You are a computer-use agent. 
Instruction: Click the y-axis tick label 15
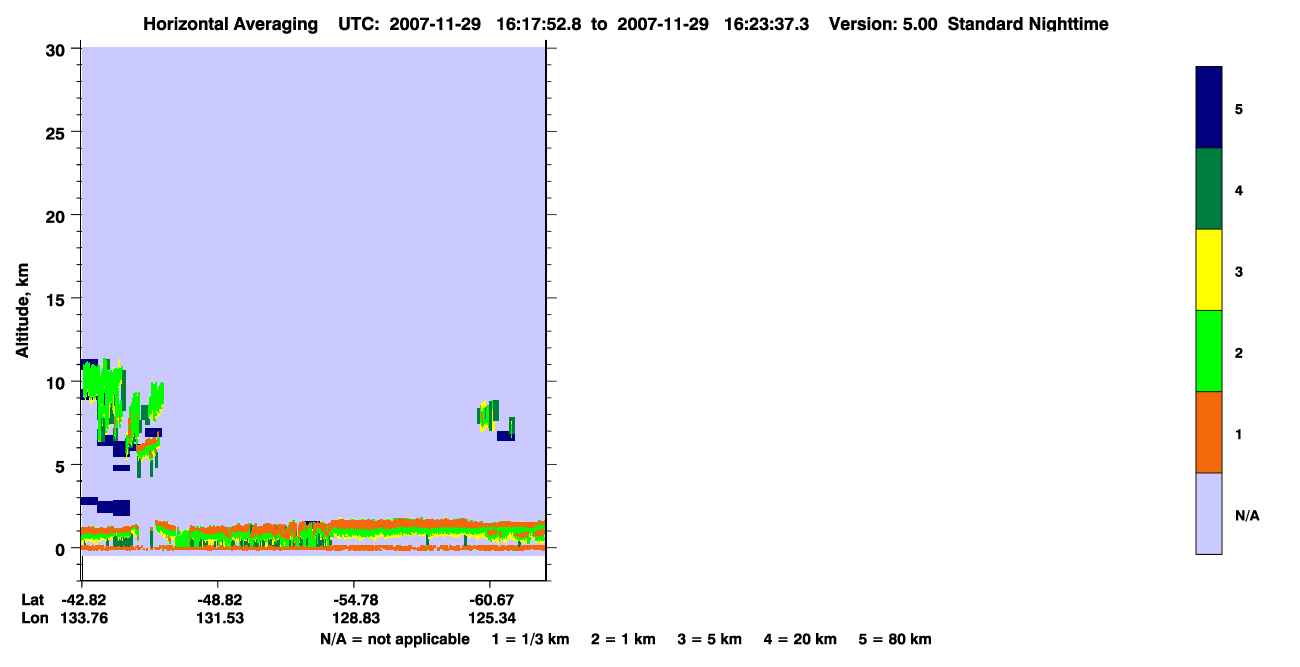(57, 299)
